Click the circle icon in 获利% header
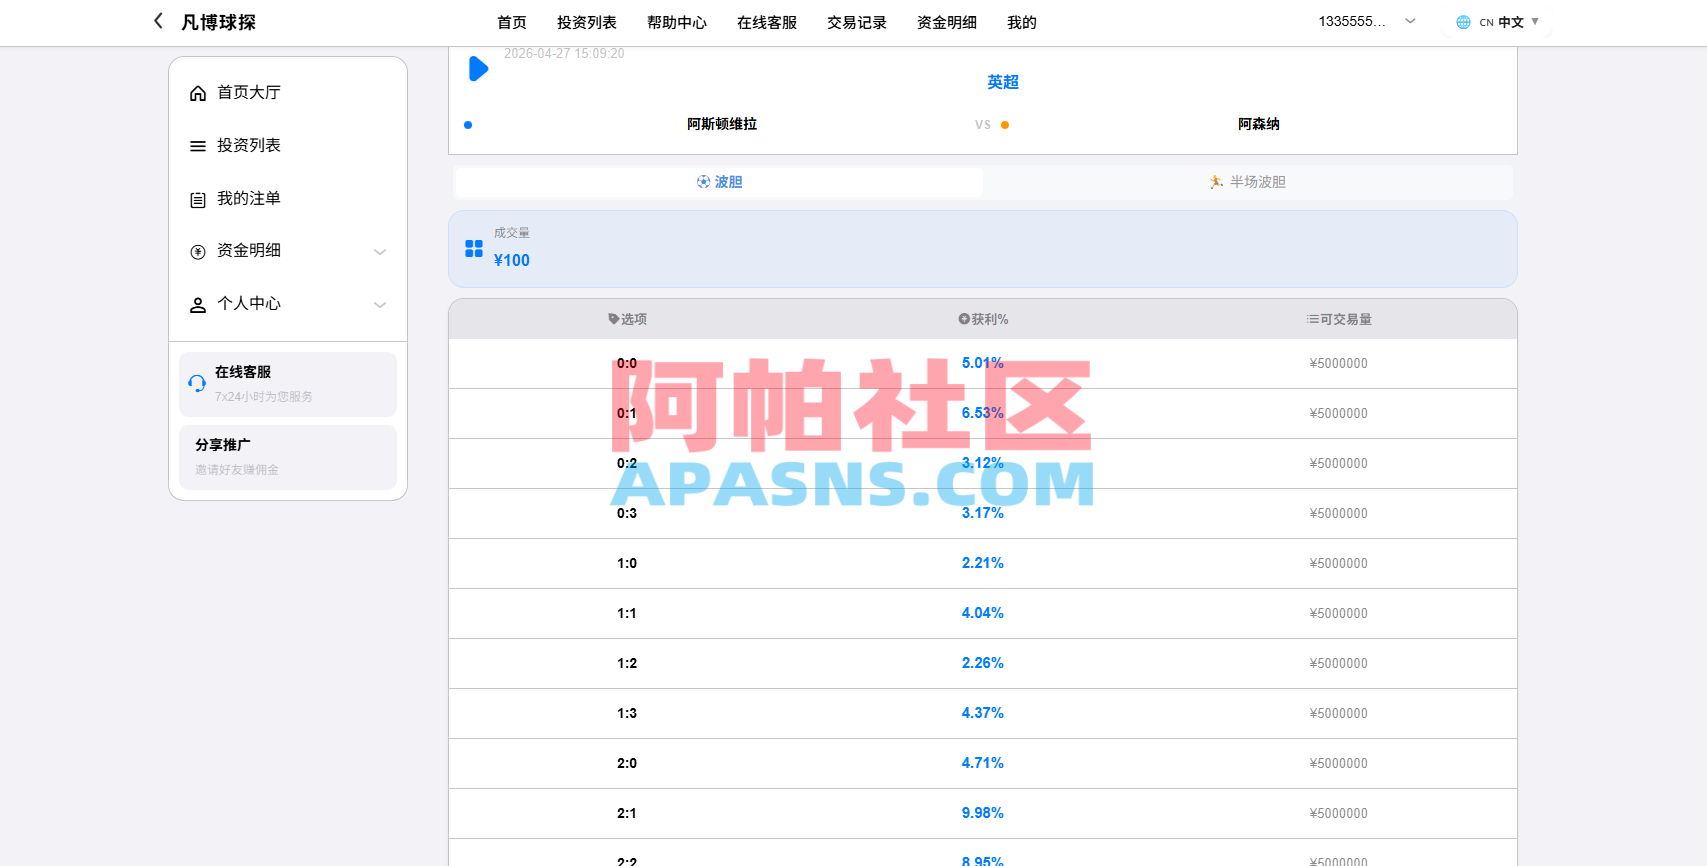The image size is (1707, 866). (x=964, y=319)
